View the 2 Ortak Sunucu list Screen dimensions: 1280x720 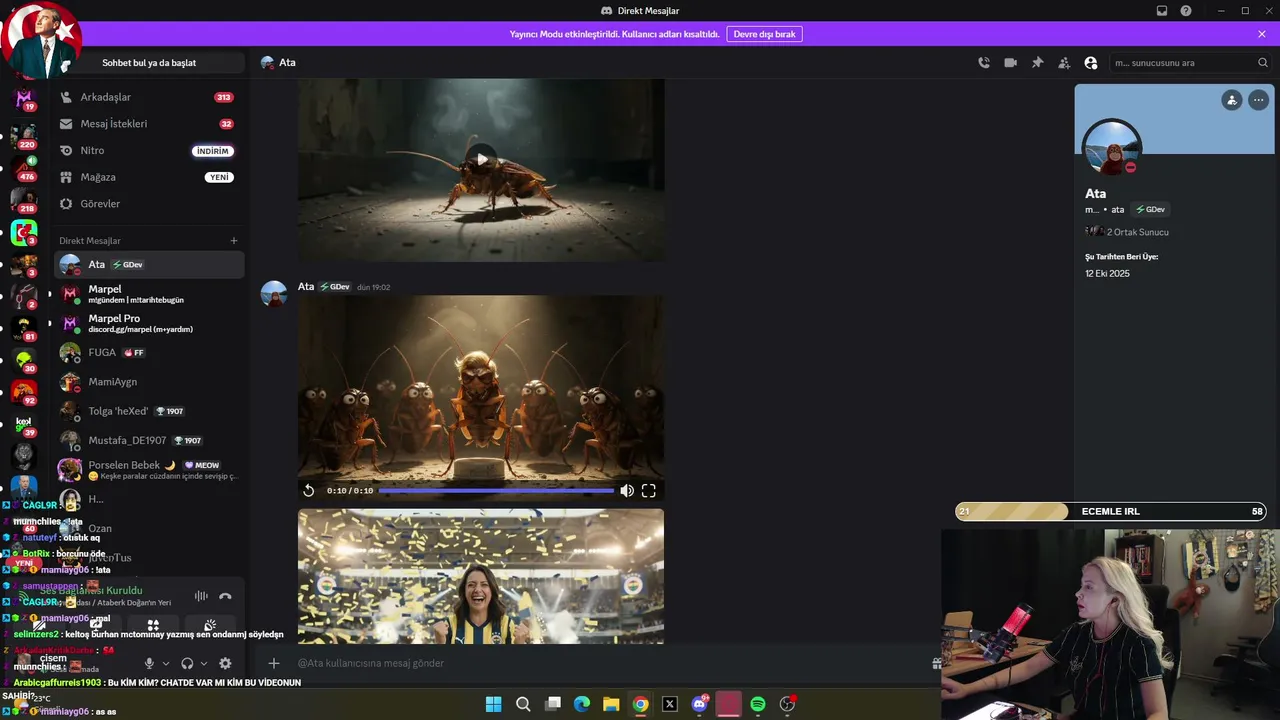(1127, 232)
